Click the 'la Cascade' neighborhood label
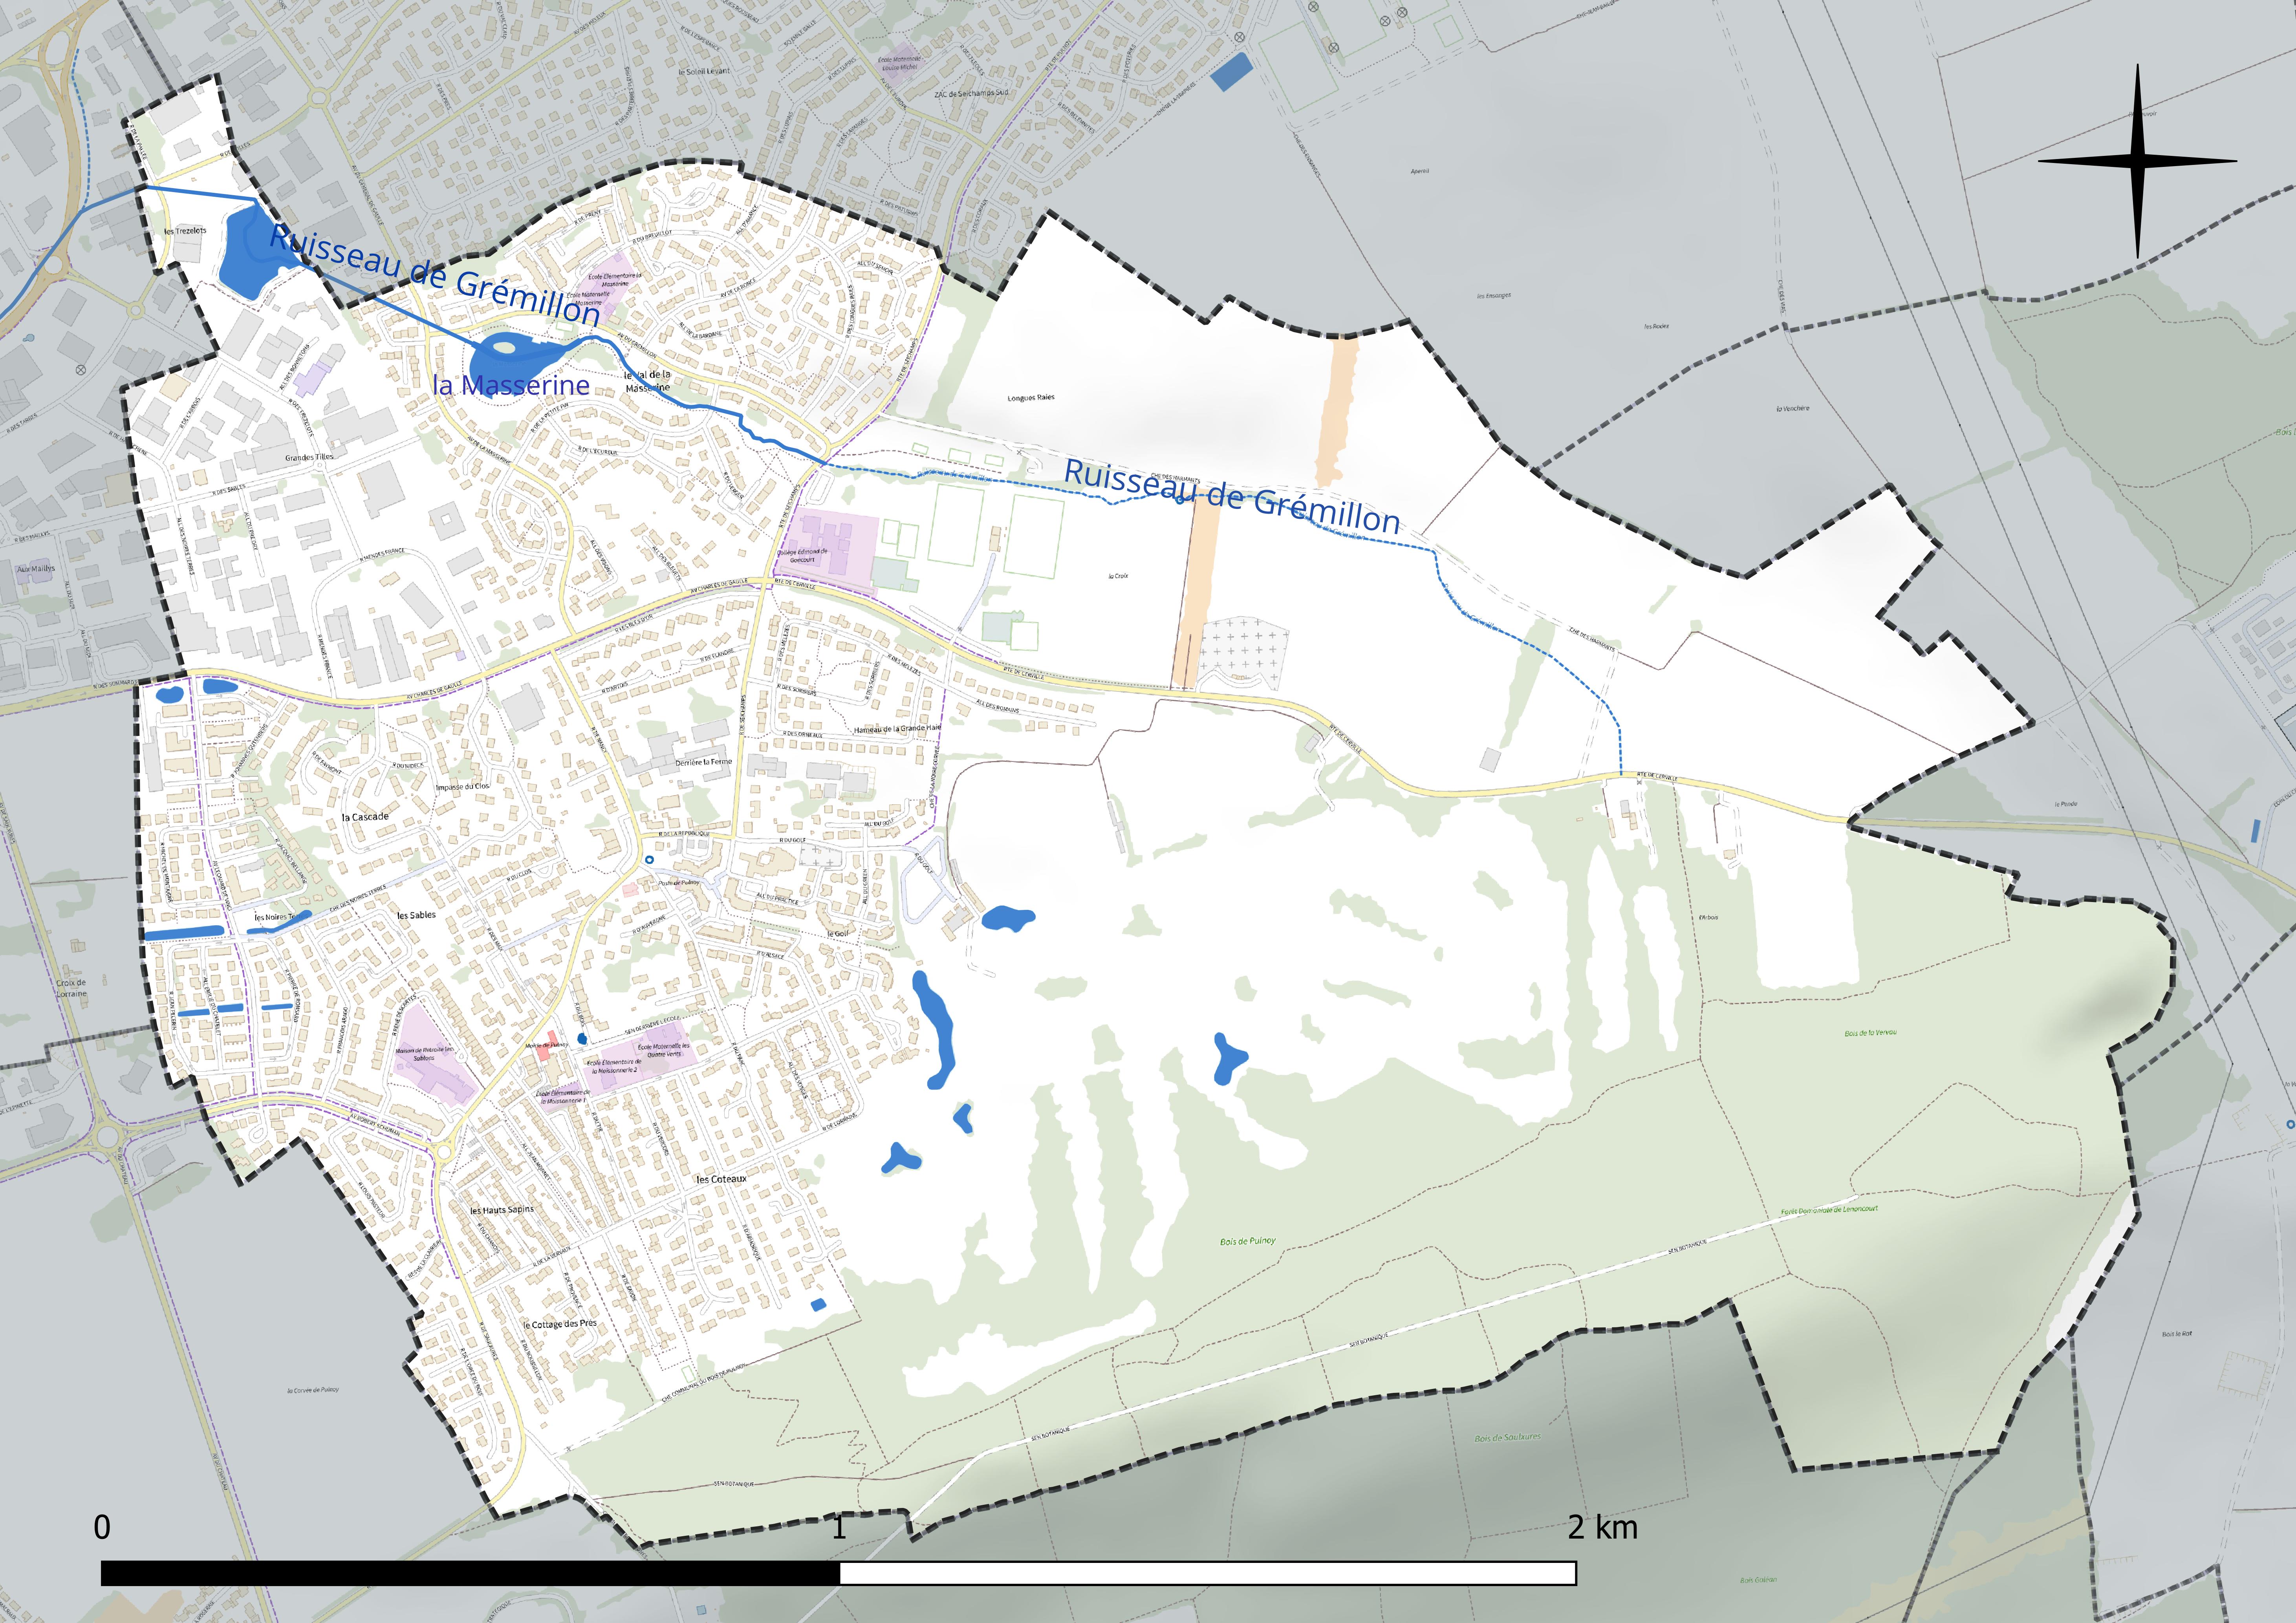The height and width of the screenshot is (1623, 2296). [365, 817]
